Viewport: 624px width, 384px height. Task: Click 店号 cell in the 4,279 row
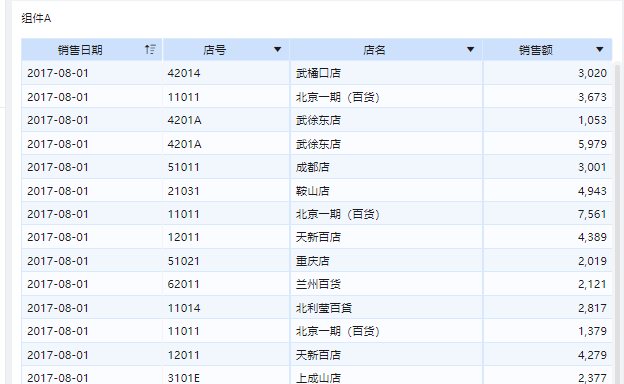click(226, 355)
